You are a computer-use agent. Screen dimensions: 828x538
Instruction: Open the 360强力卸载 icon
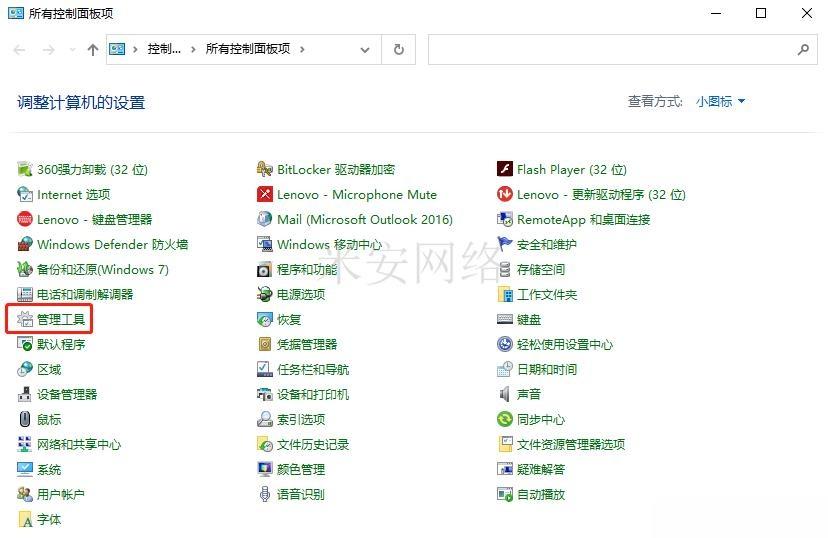pos(25,169)
